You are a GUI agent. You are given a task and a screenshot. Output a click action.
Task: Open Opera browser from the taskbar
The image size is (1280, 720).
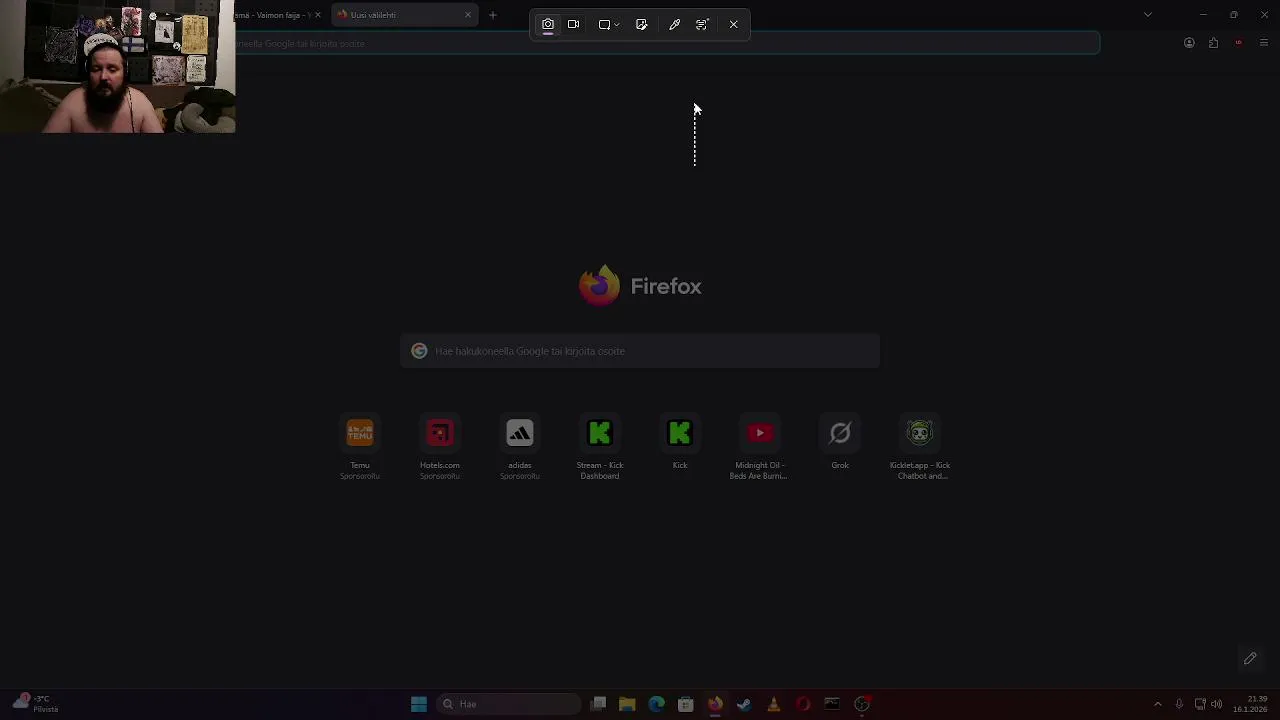tap(802, 704)
